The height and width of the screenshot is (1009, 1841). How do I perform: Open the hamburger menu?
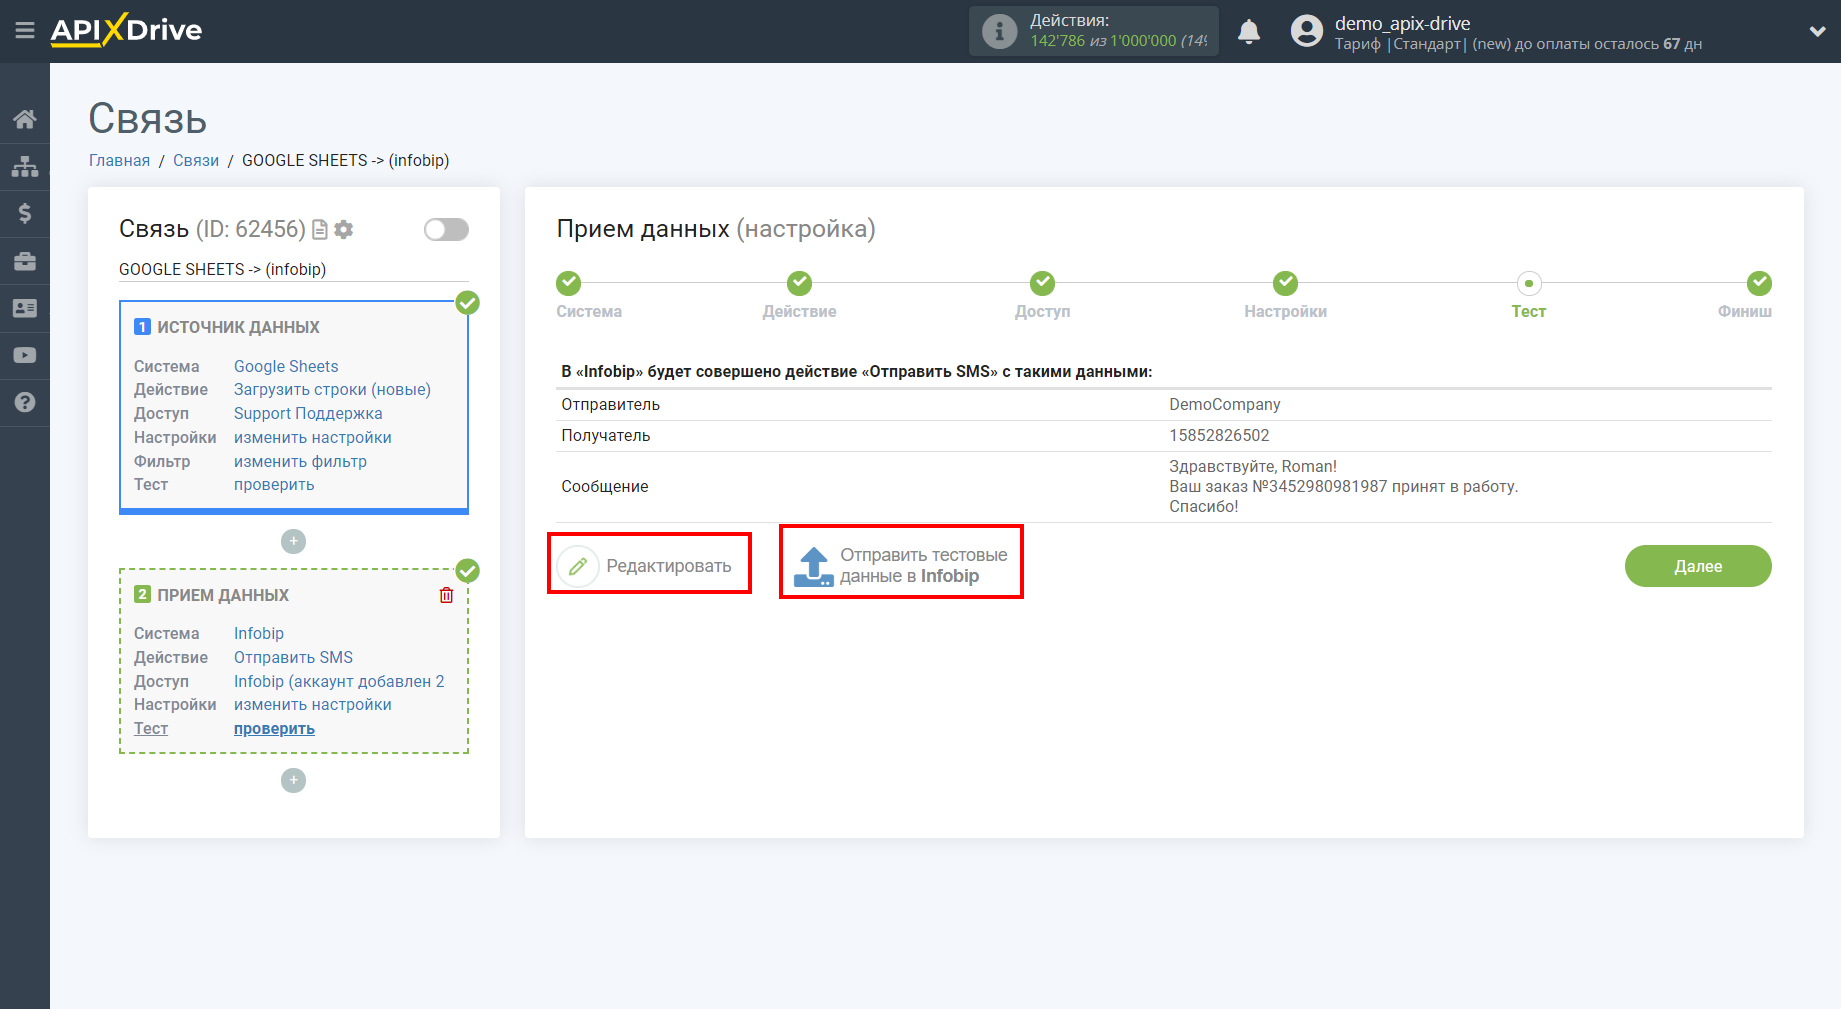(25, 31)
